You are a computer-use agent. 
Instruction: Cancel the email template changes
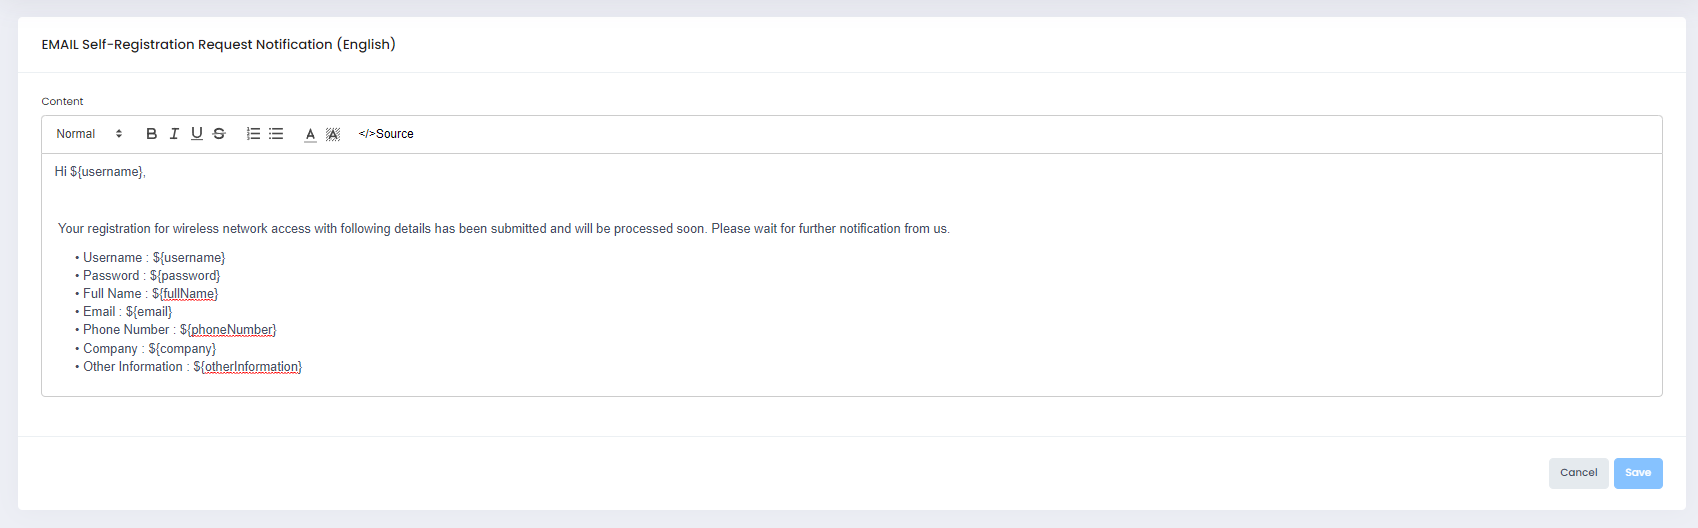point(1578,473)
